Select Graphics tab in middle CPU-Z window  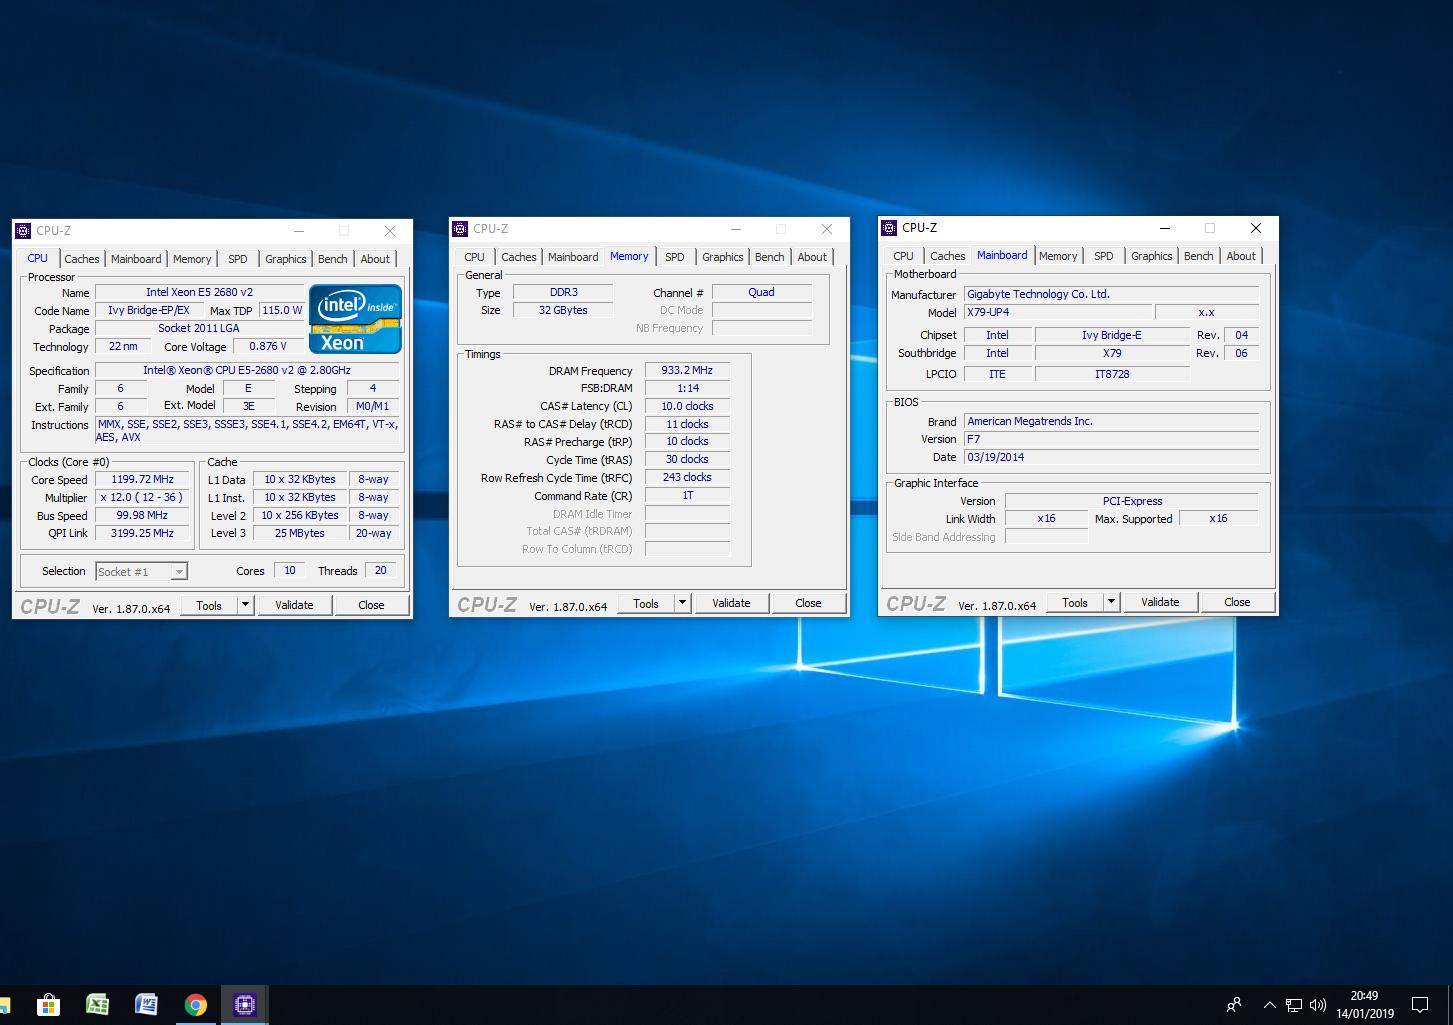coord(723,257)
